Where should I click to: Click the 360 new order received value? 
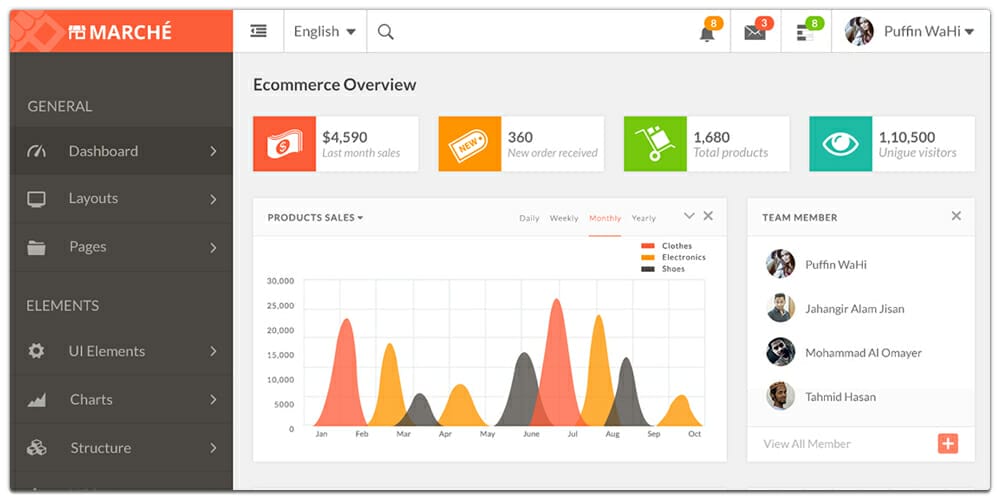click(x=520, y=137)
